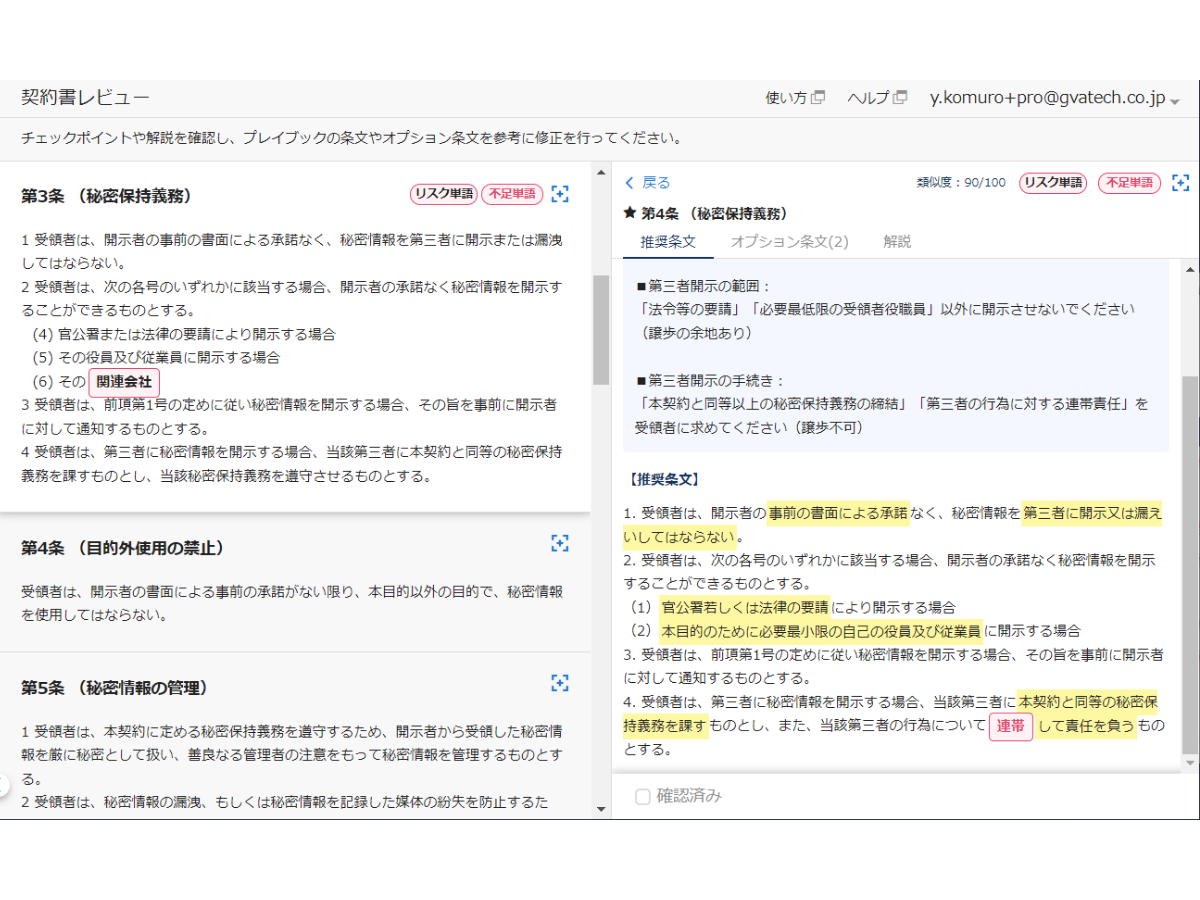
Task: Click left panel scroll-down arrow
Action: click(x=601, y=808)
